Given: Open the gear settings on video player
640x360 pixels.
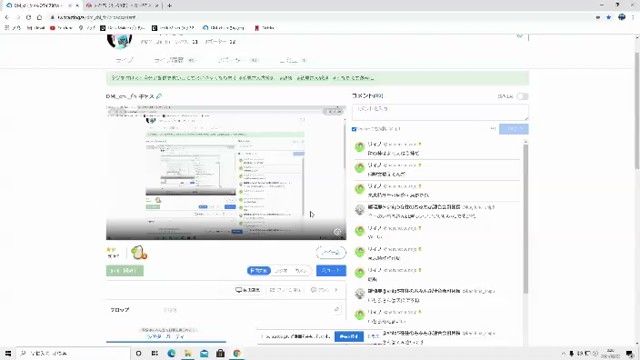Looking at the screenshot, I should [x=337, y=232].
